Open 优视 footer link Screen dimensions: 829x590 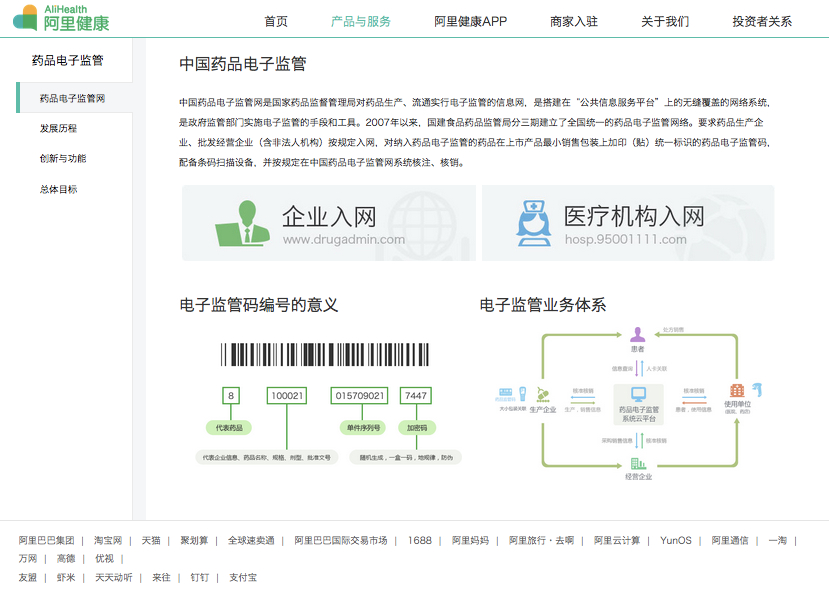[104, 559]
